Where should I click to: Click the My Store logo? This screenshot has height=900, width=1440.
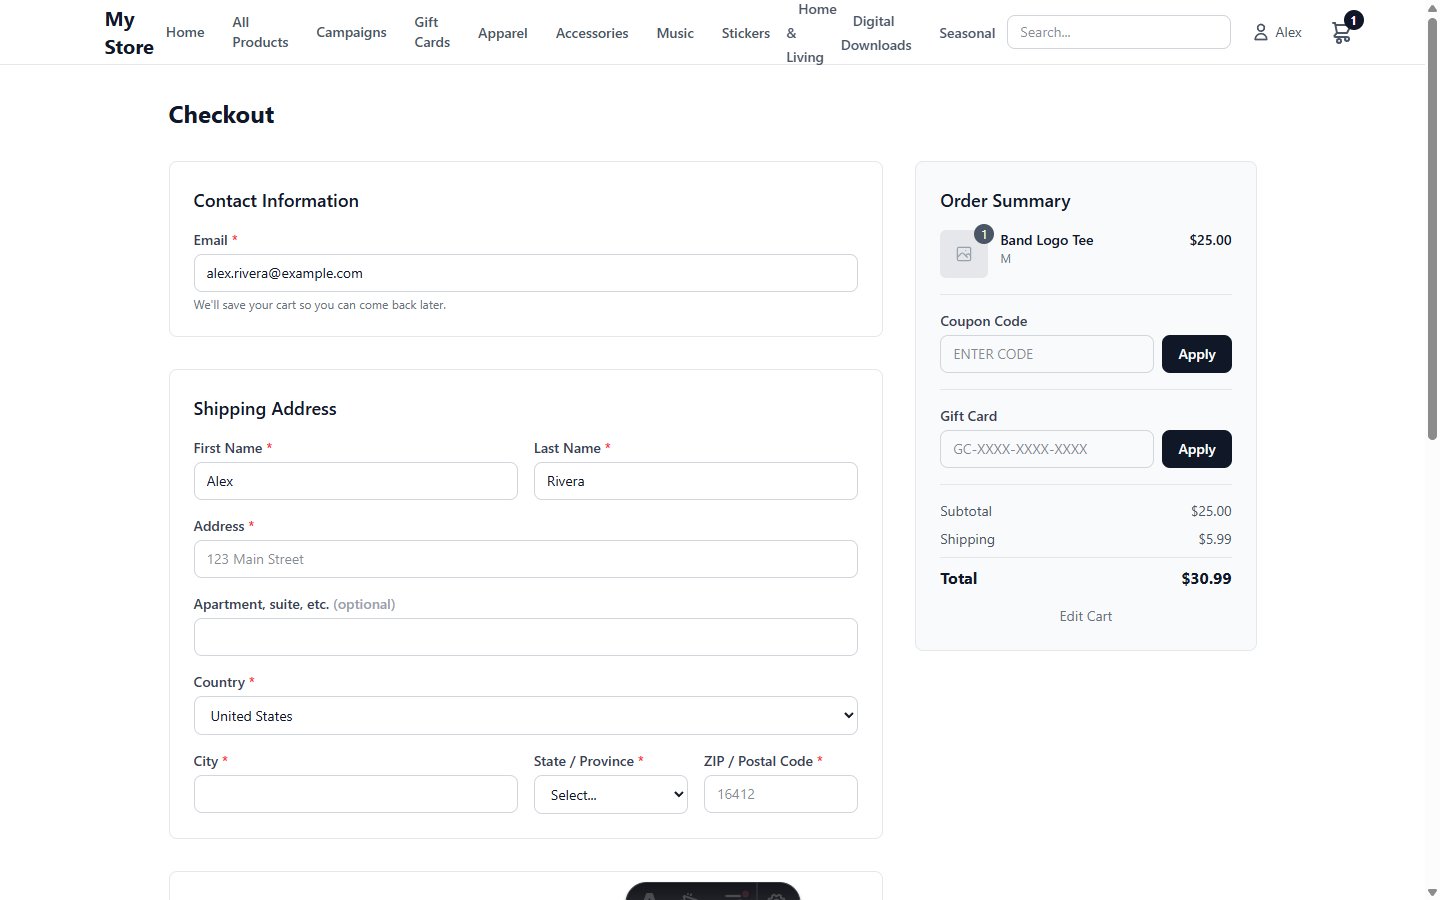tap(129, 33)
